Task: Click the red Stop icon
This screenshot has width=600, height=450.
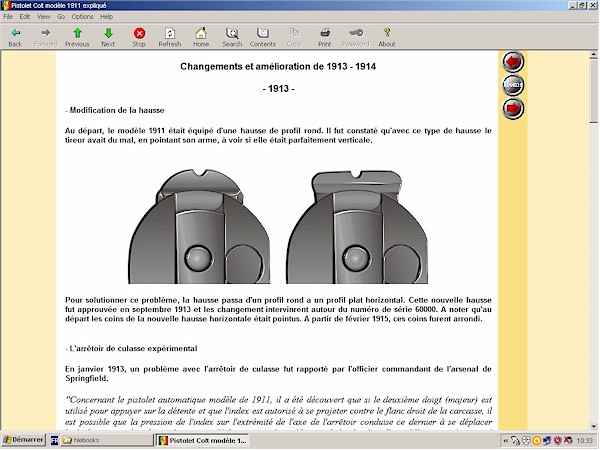Action: click(x=139, y=33)
